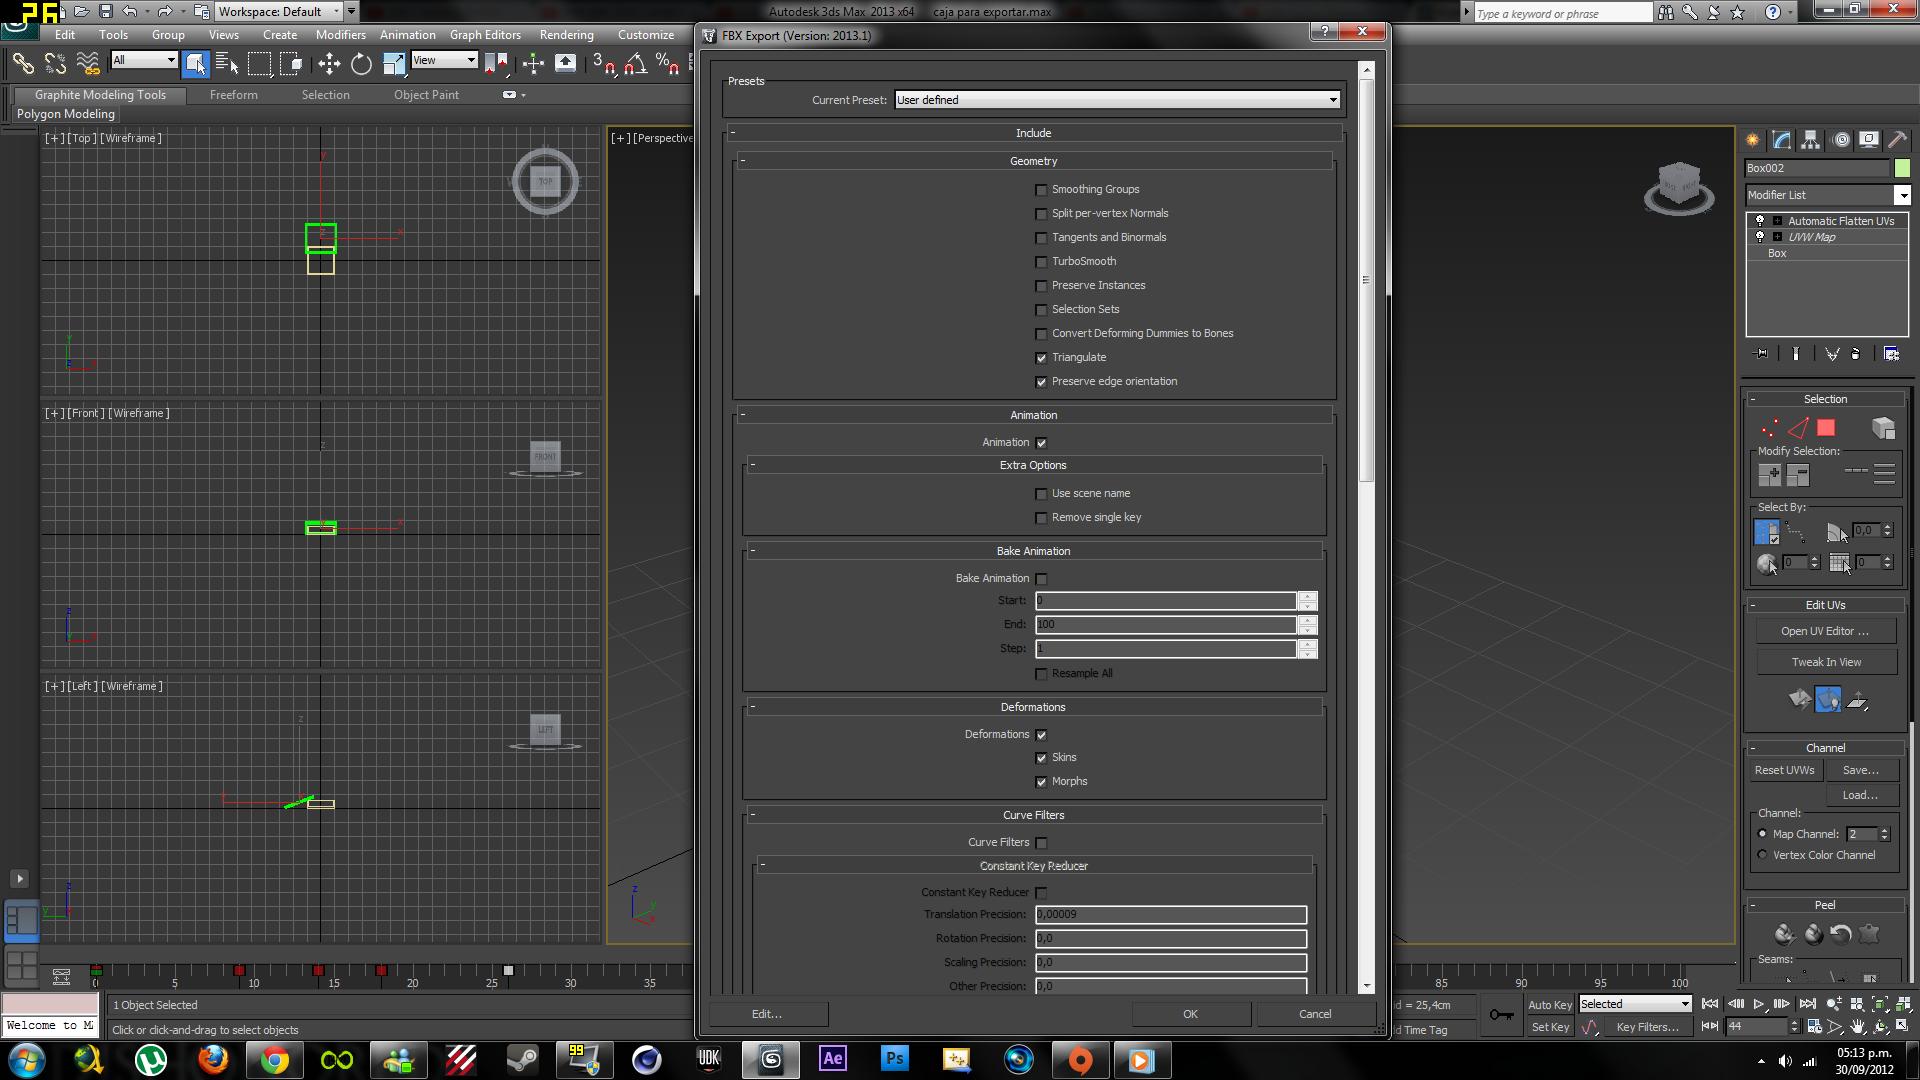Click the Angle Snap toggle icon
This screenshot has height=1080, width=1920.
pos(635,65)
